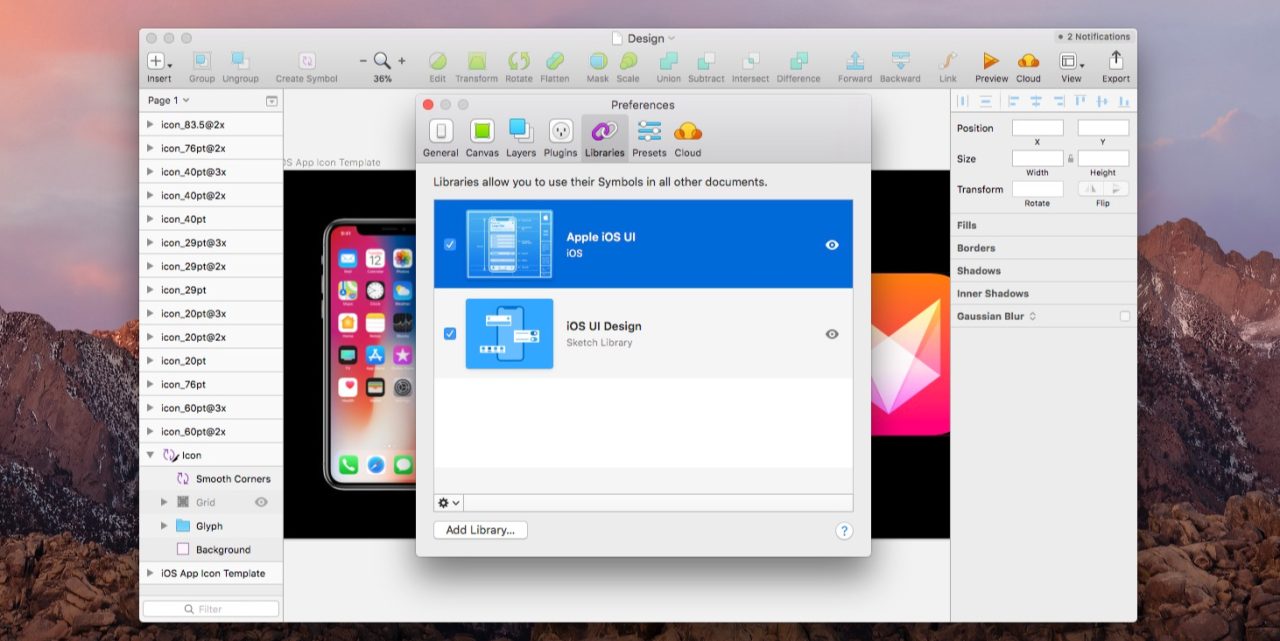1280x641 pixels.
Task: Open the gear actions menu below library list
Action: pyautogui.click(x=448, y=503)
